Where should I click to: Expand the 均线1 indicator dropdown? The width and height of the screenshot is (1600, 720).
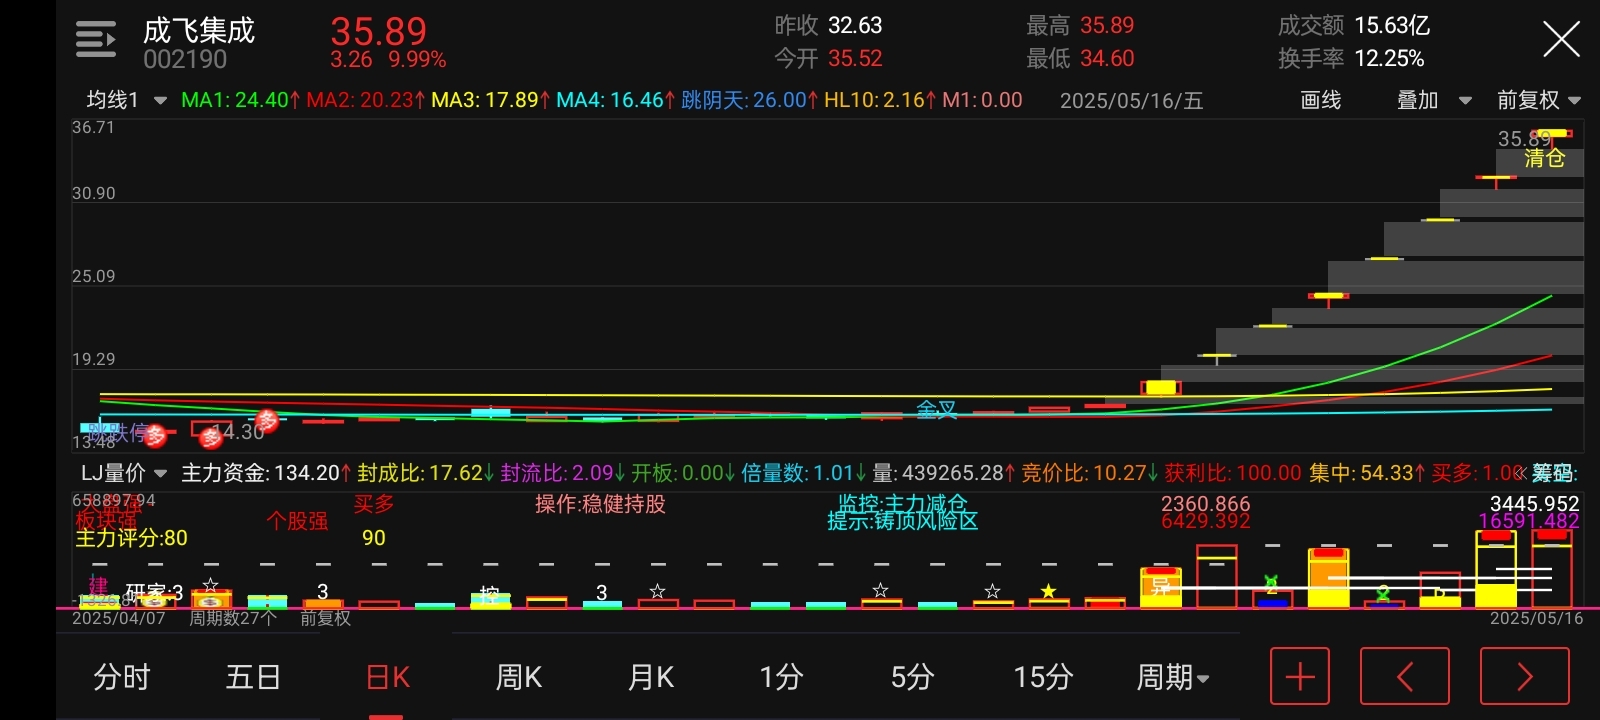[126, 100]
